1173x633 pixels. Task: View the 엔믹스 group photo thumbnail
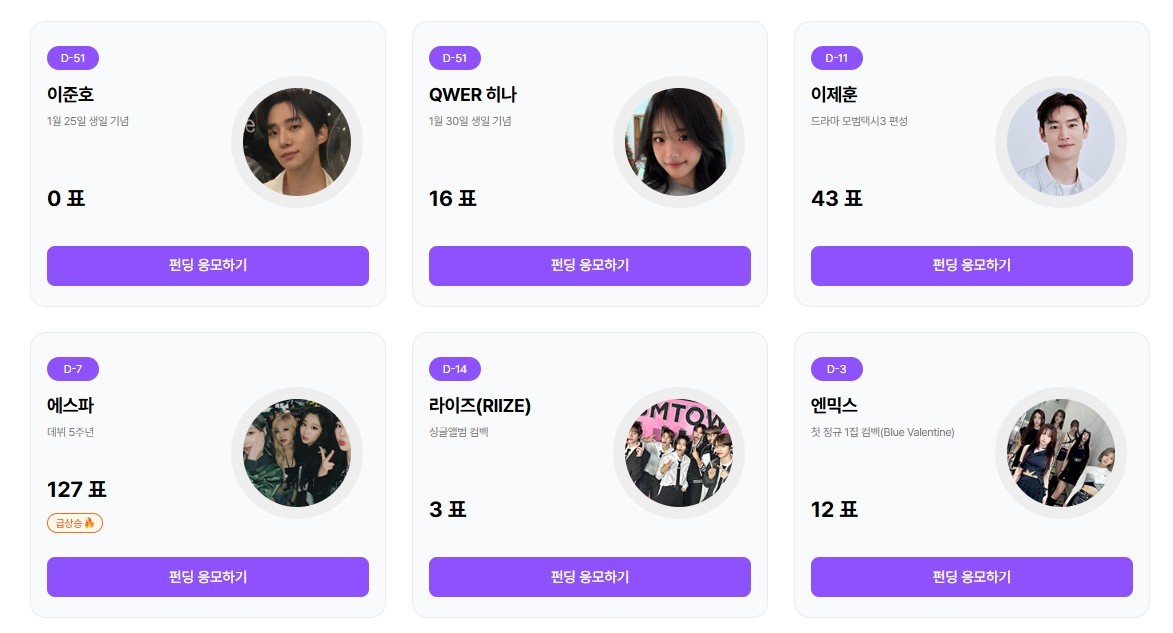pyautogui.click(x=1061, y=453)
